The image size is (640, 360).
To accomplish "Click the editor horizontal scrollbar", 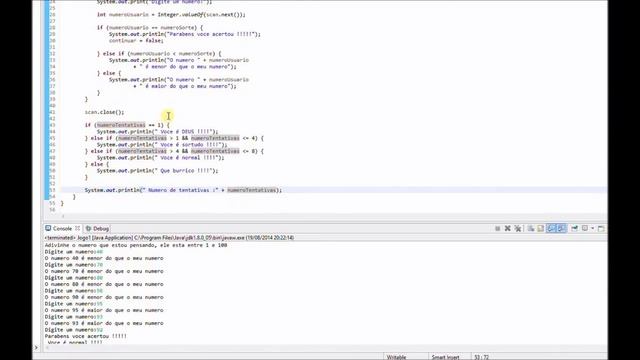I will coord(333,216).
